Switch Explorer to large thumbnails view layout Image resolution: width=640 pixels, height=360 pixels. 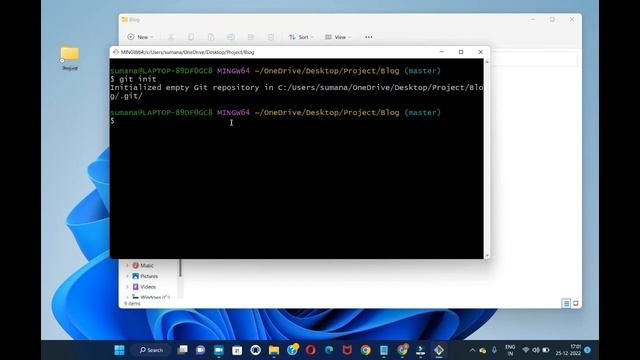[576, 303]
